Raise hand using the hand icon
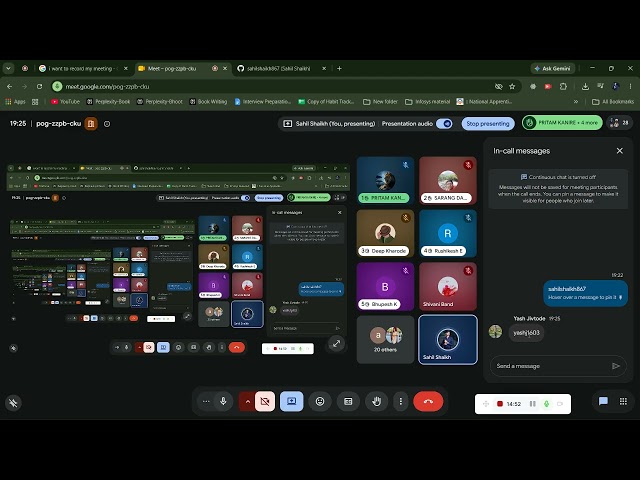This screenshot has width=640, height=480. (376, 402)
